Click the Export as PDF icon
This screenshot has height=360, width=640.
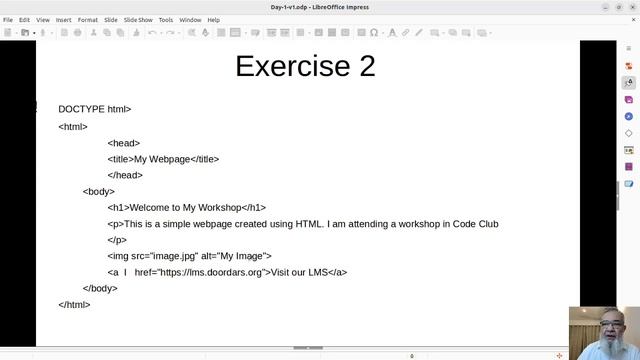point(64,33)
